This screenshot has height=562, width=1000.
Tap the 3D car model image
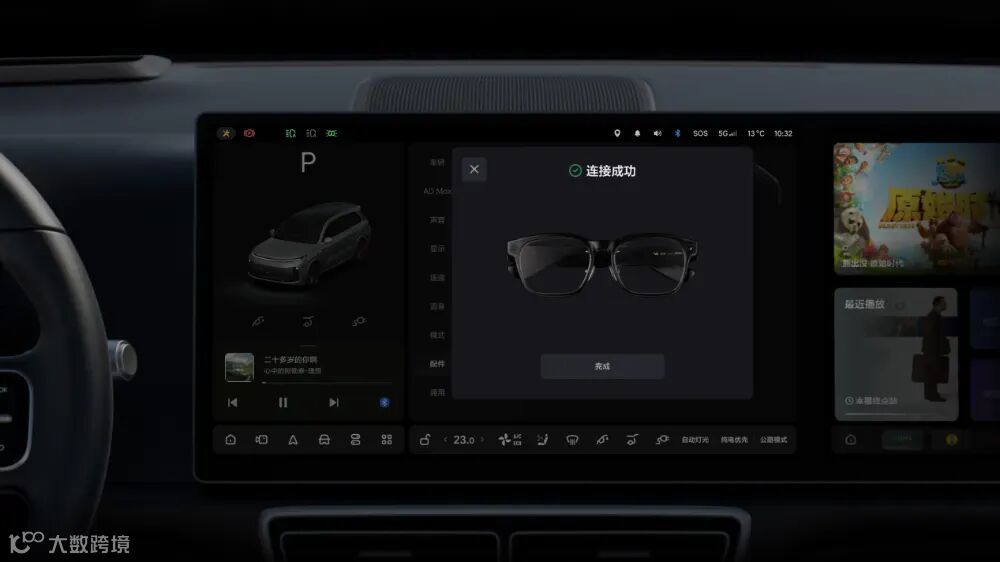coord(309,244)
